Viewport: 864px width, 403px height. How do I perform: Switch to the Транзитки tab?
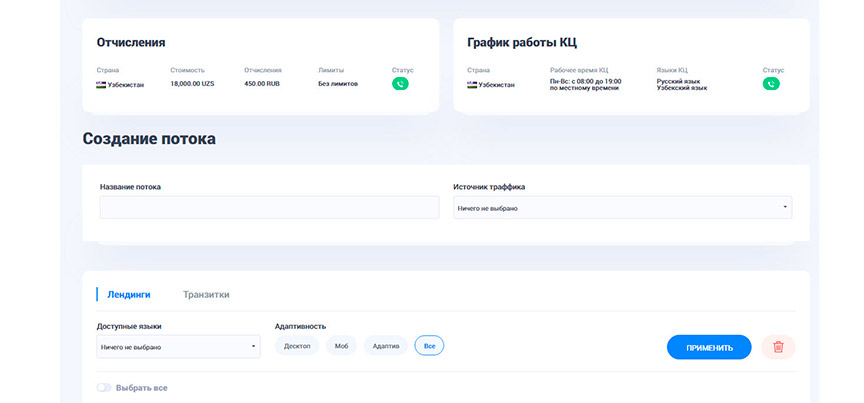coord(206,295)
